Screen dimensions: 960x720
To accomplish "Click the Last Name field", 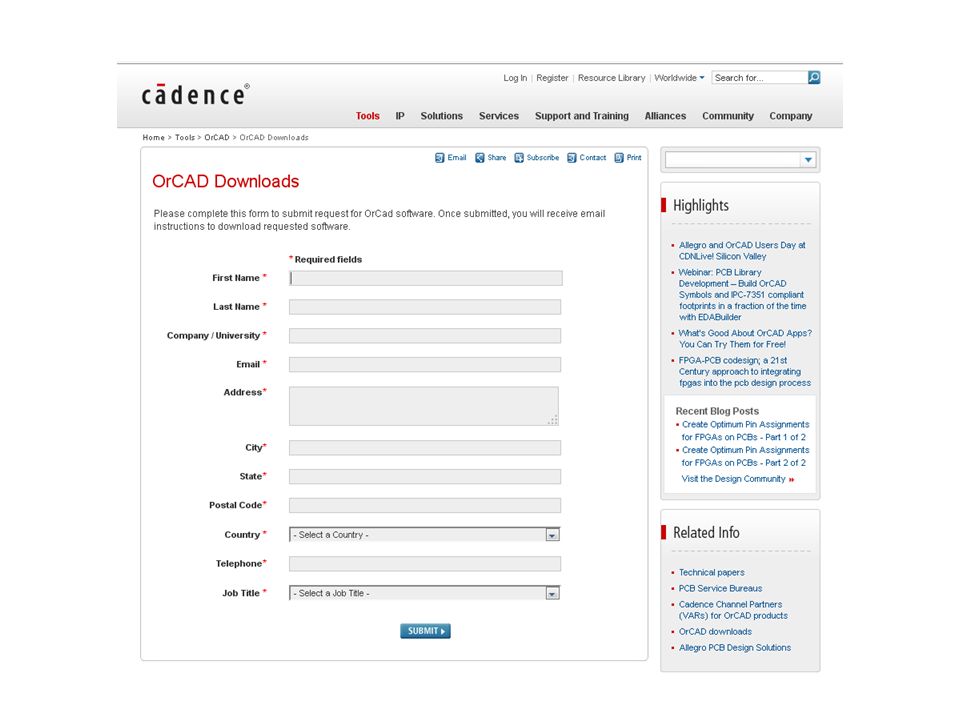I will 425,307.
